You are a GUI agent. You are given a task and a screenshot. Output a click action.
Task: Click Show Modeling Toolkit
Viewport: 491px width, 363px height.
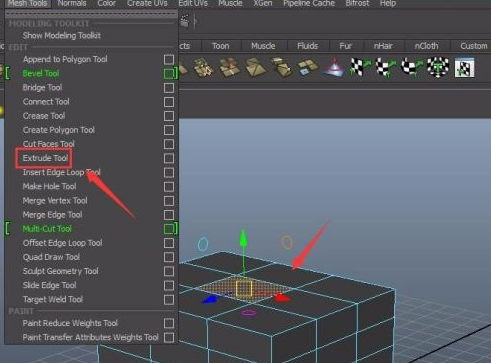[62, 35]
